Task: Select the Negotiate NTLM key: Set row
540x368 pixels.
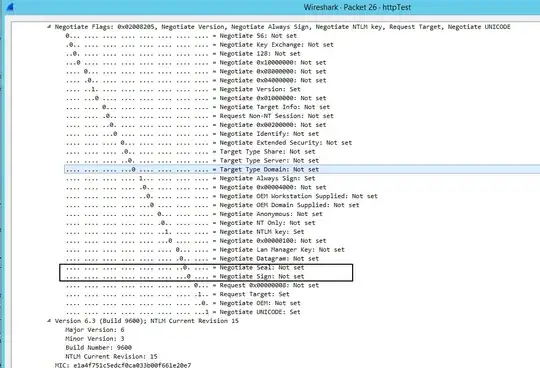Action: (x=185, y=232)
